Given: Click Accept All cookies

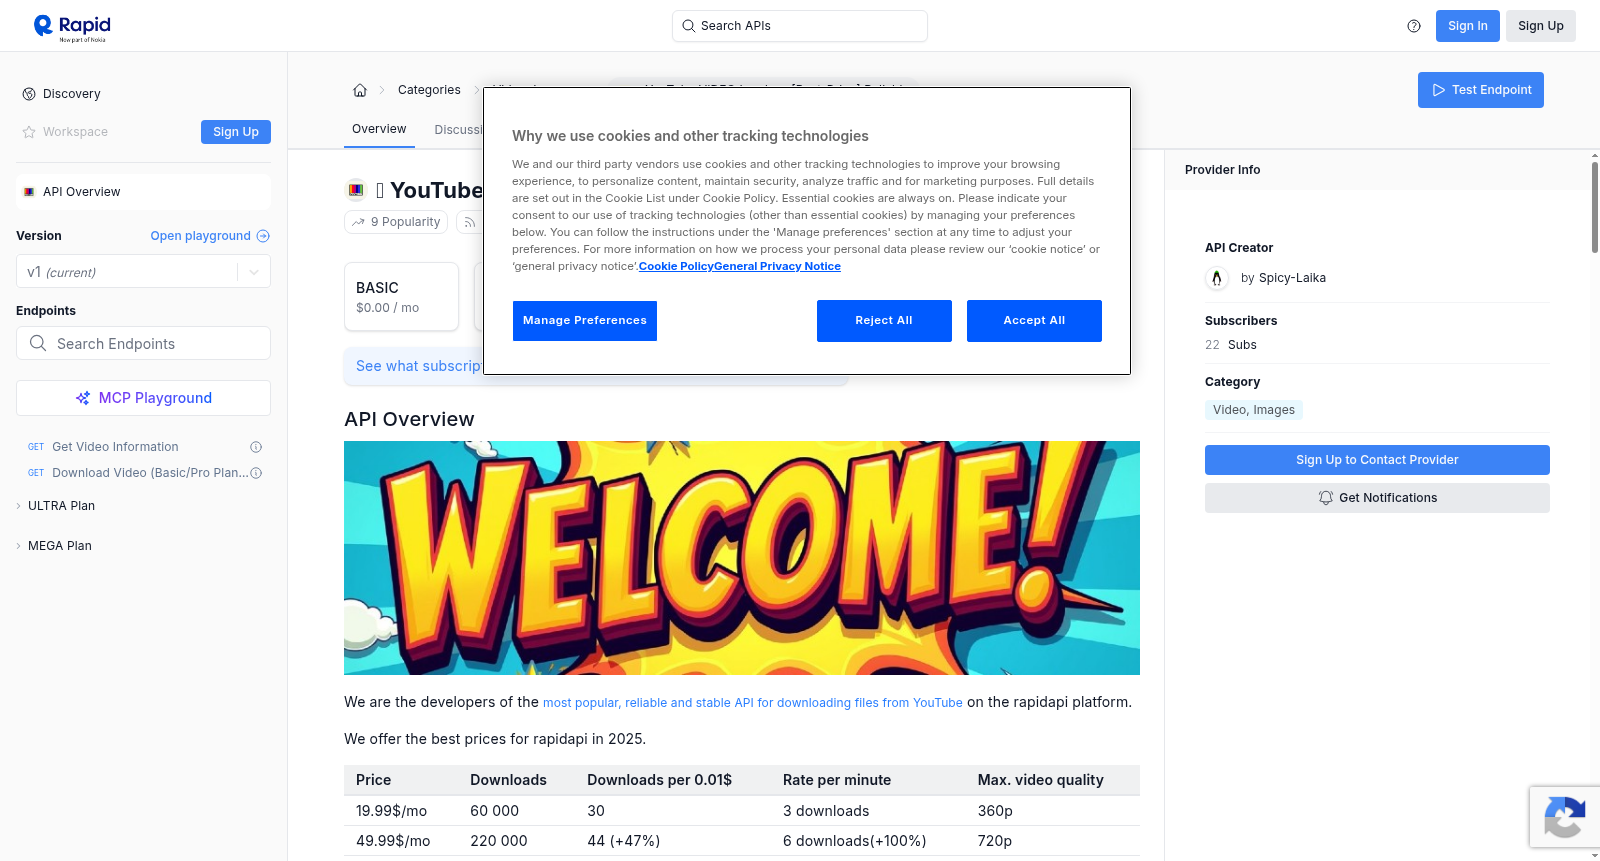Looking at the screenshot, I should (x=1034, y=321).
